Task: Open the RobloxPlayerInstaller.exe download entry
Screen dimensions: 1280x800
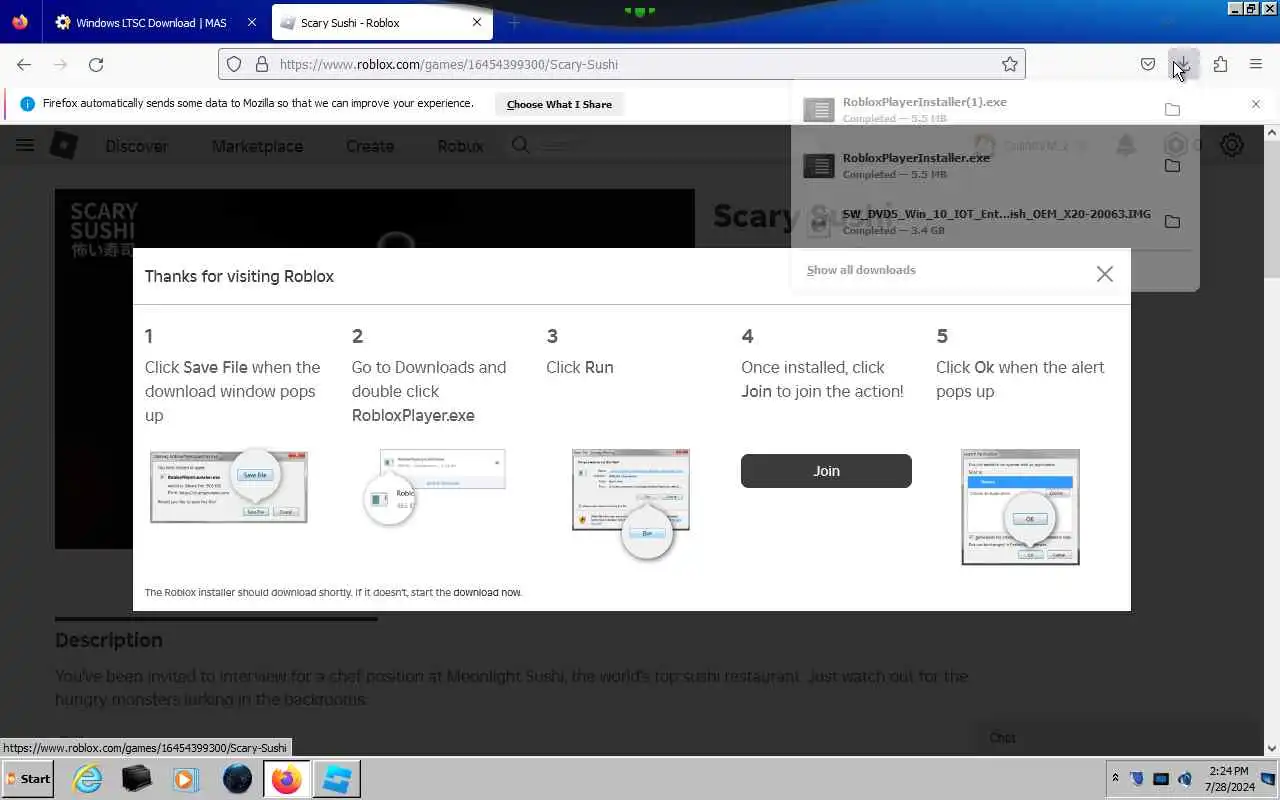Action: pyautogui.click(x=980, y=165)
